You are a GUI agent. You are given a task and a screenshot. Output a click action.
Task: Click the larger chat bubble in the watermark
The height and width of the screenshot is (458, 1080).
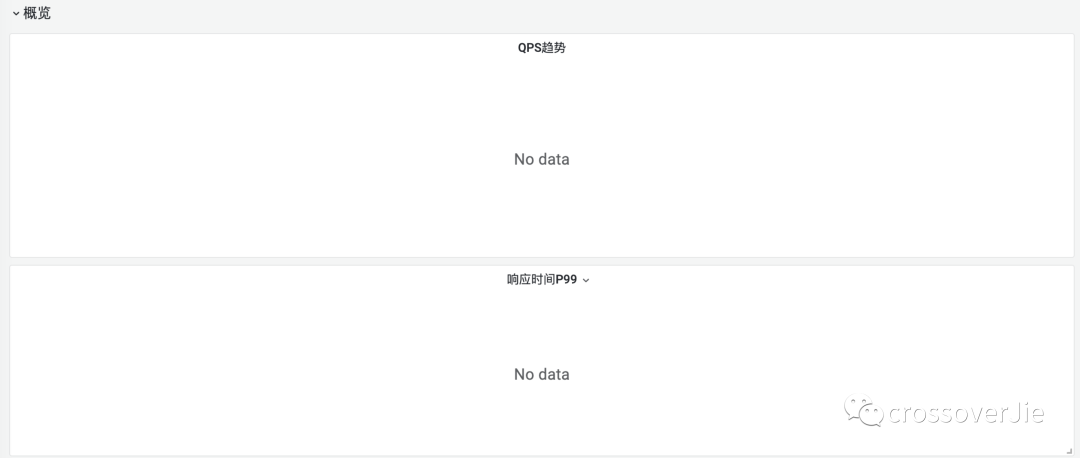click(x=858, y=405)
